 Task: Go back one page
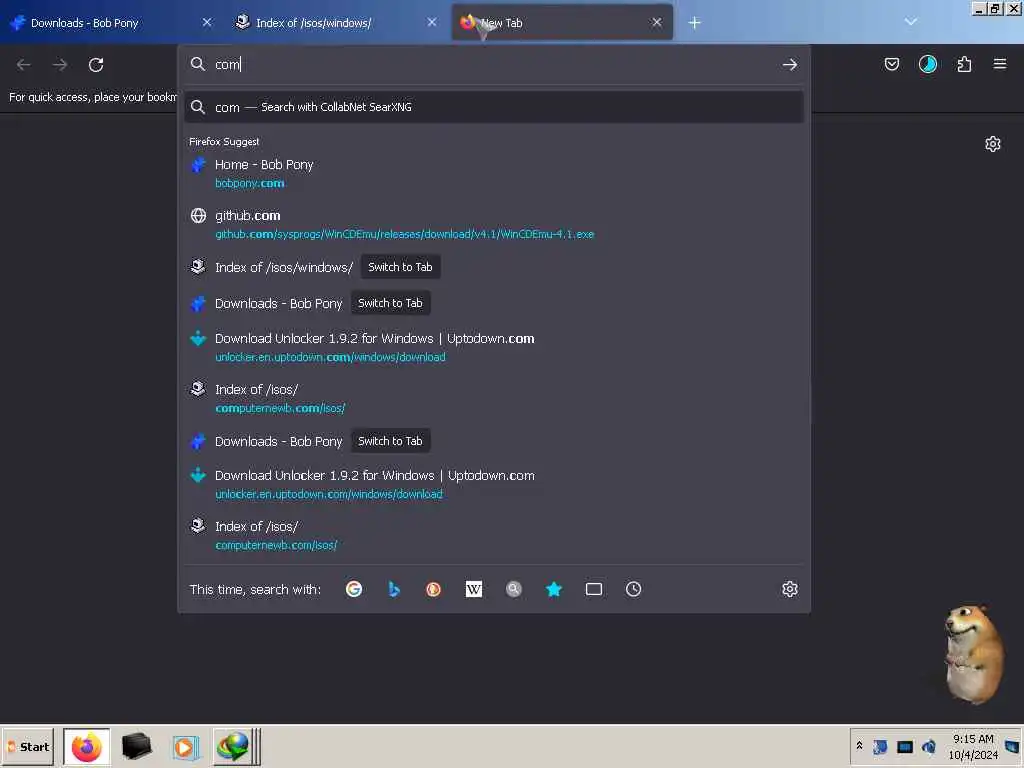pyautogui.click(x=24, y=65)
